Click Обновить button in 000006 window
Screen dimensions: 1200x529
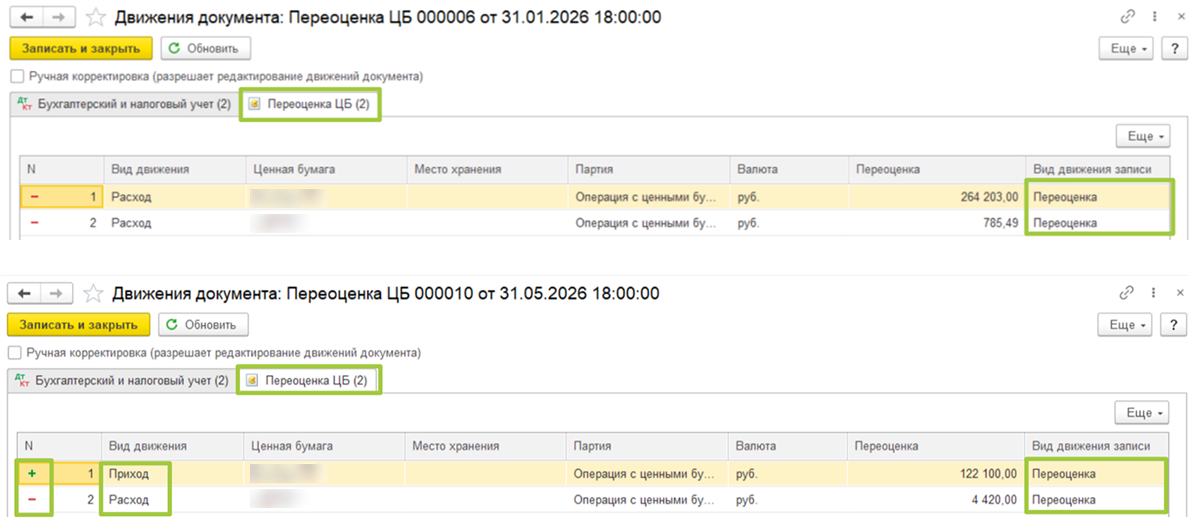(x=206, y=48)
